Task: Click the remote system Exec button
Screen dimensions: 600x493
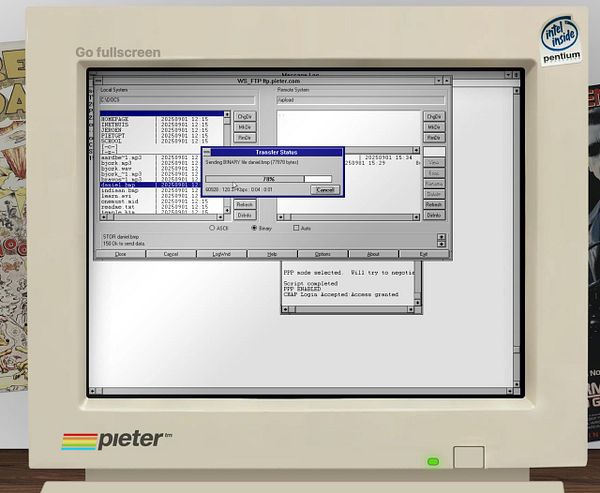Action: (x=434, y=173)
